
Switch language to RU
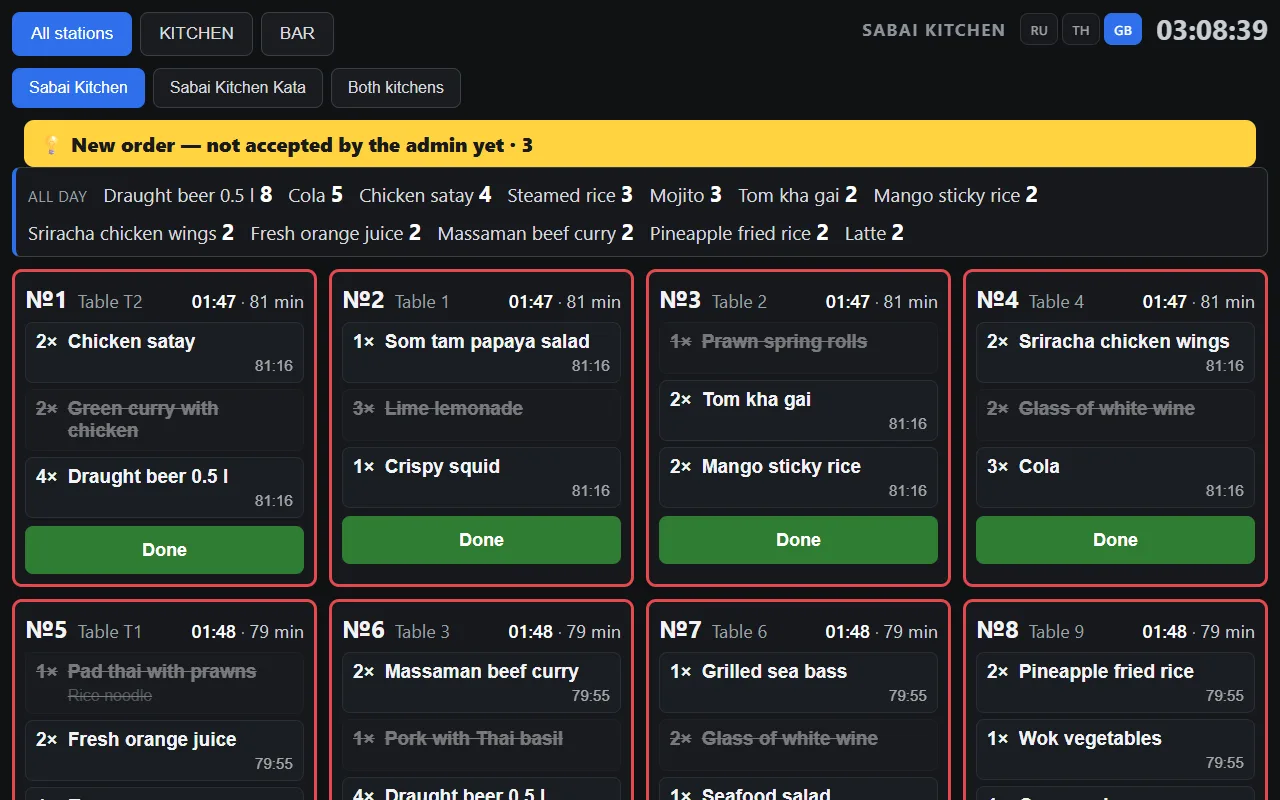click(1039, 30)
